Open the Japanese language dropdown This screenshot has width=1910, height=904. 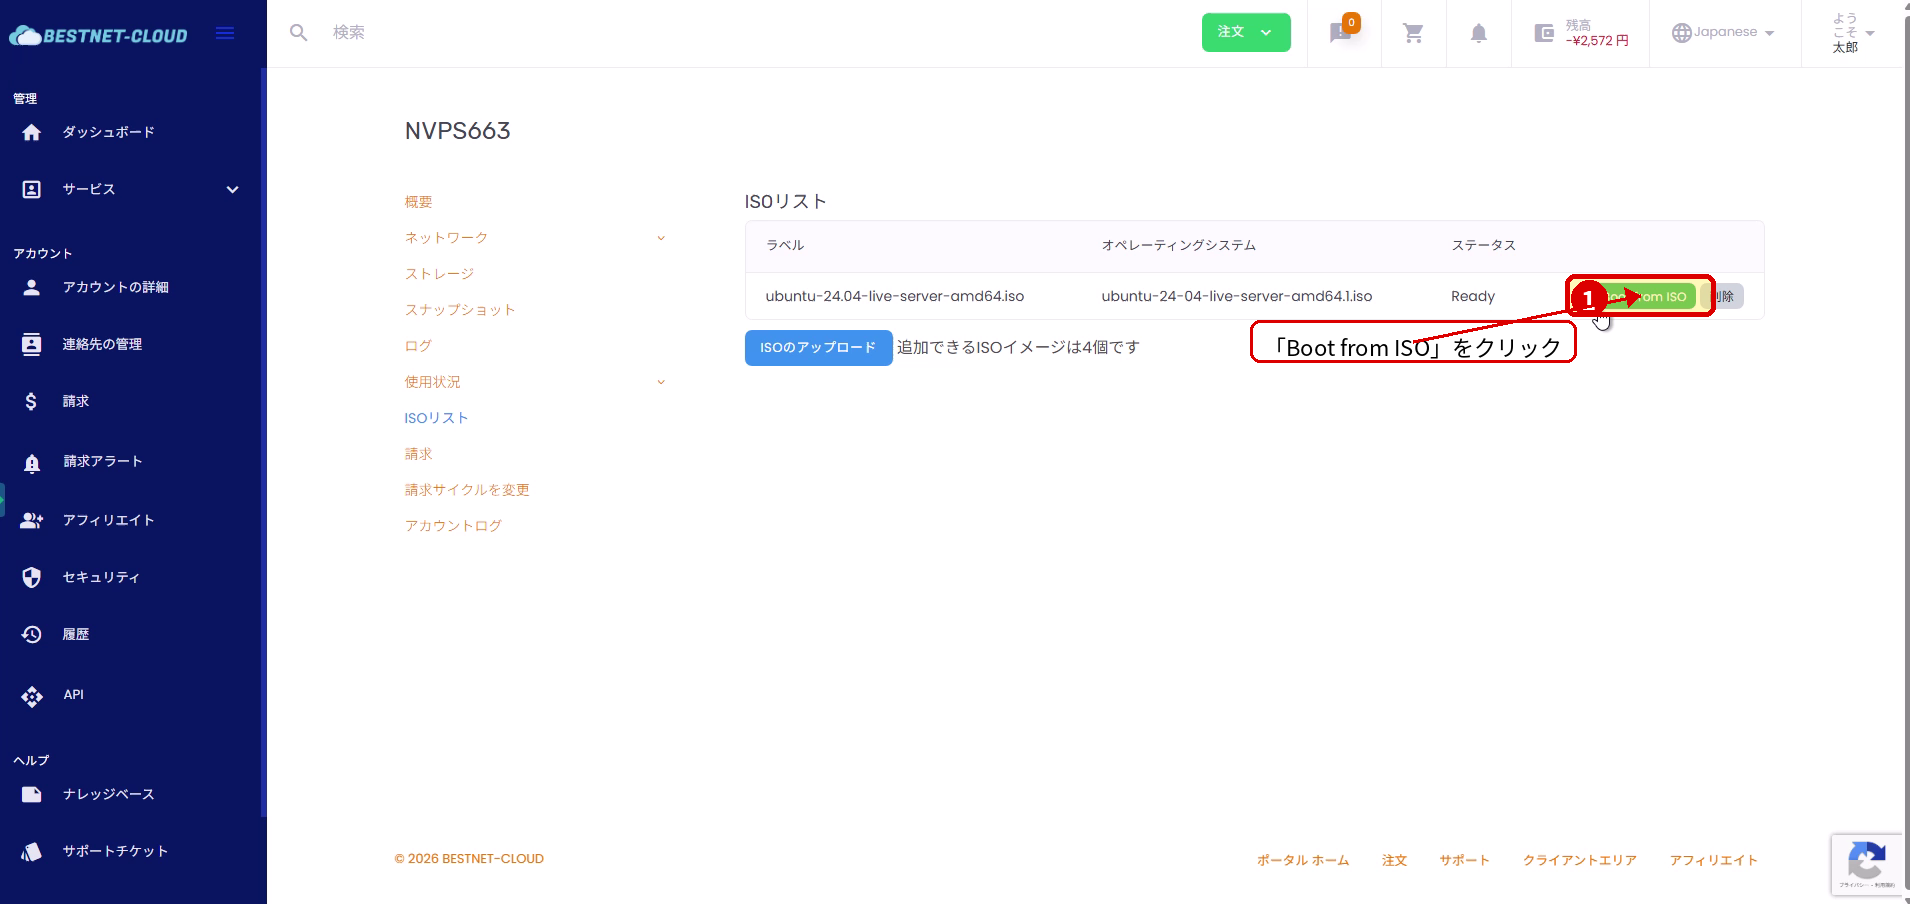pos(1723,32)
